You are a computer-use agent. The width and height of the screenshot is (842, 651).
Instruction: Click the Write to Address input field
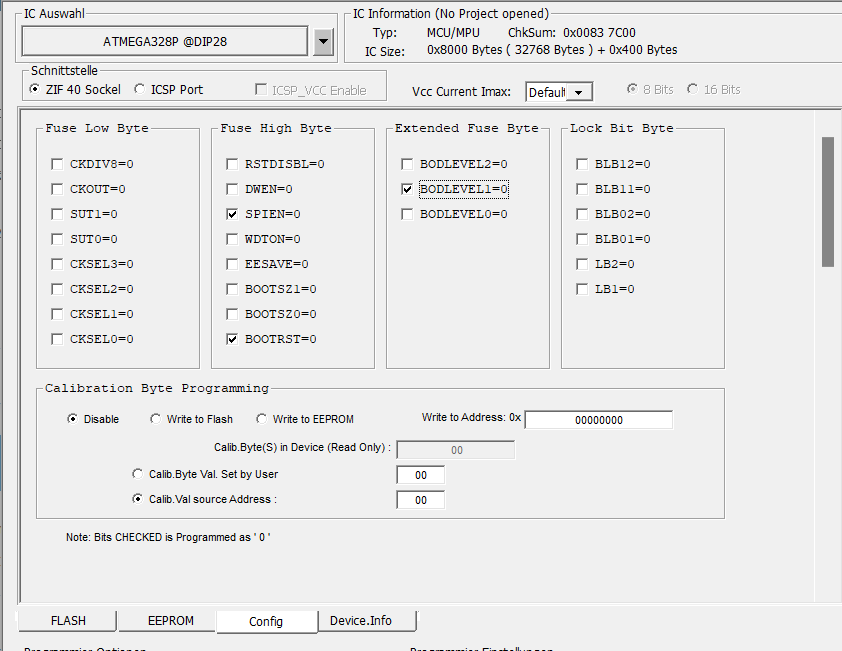coord(598,420)
